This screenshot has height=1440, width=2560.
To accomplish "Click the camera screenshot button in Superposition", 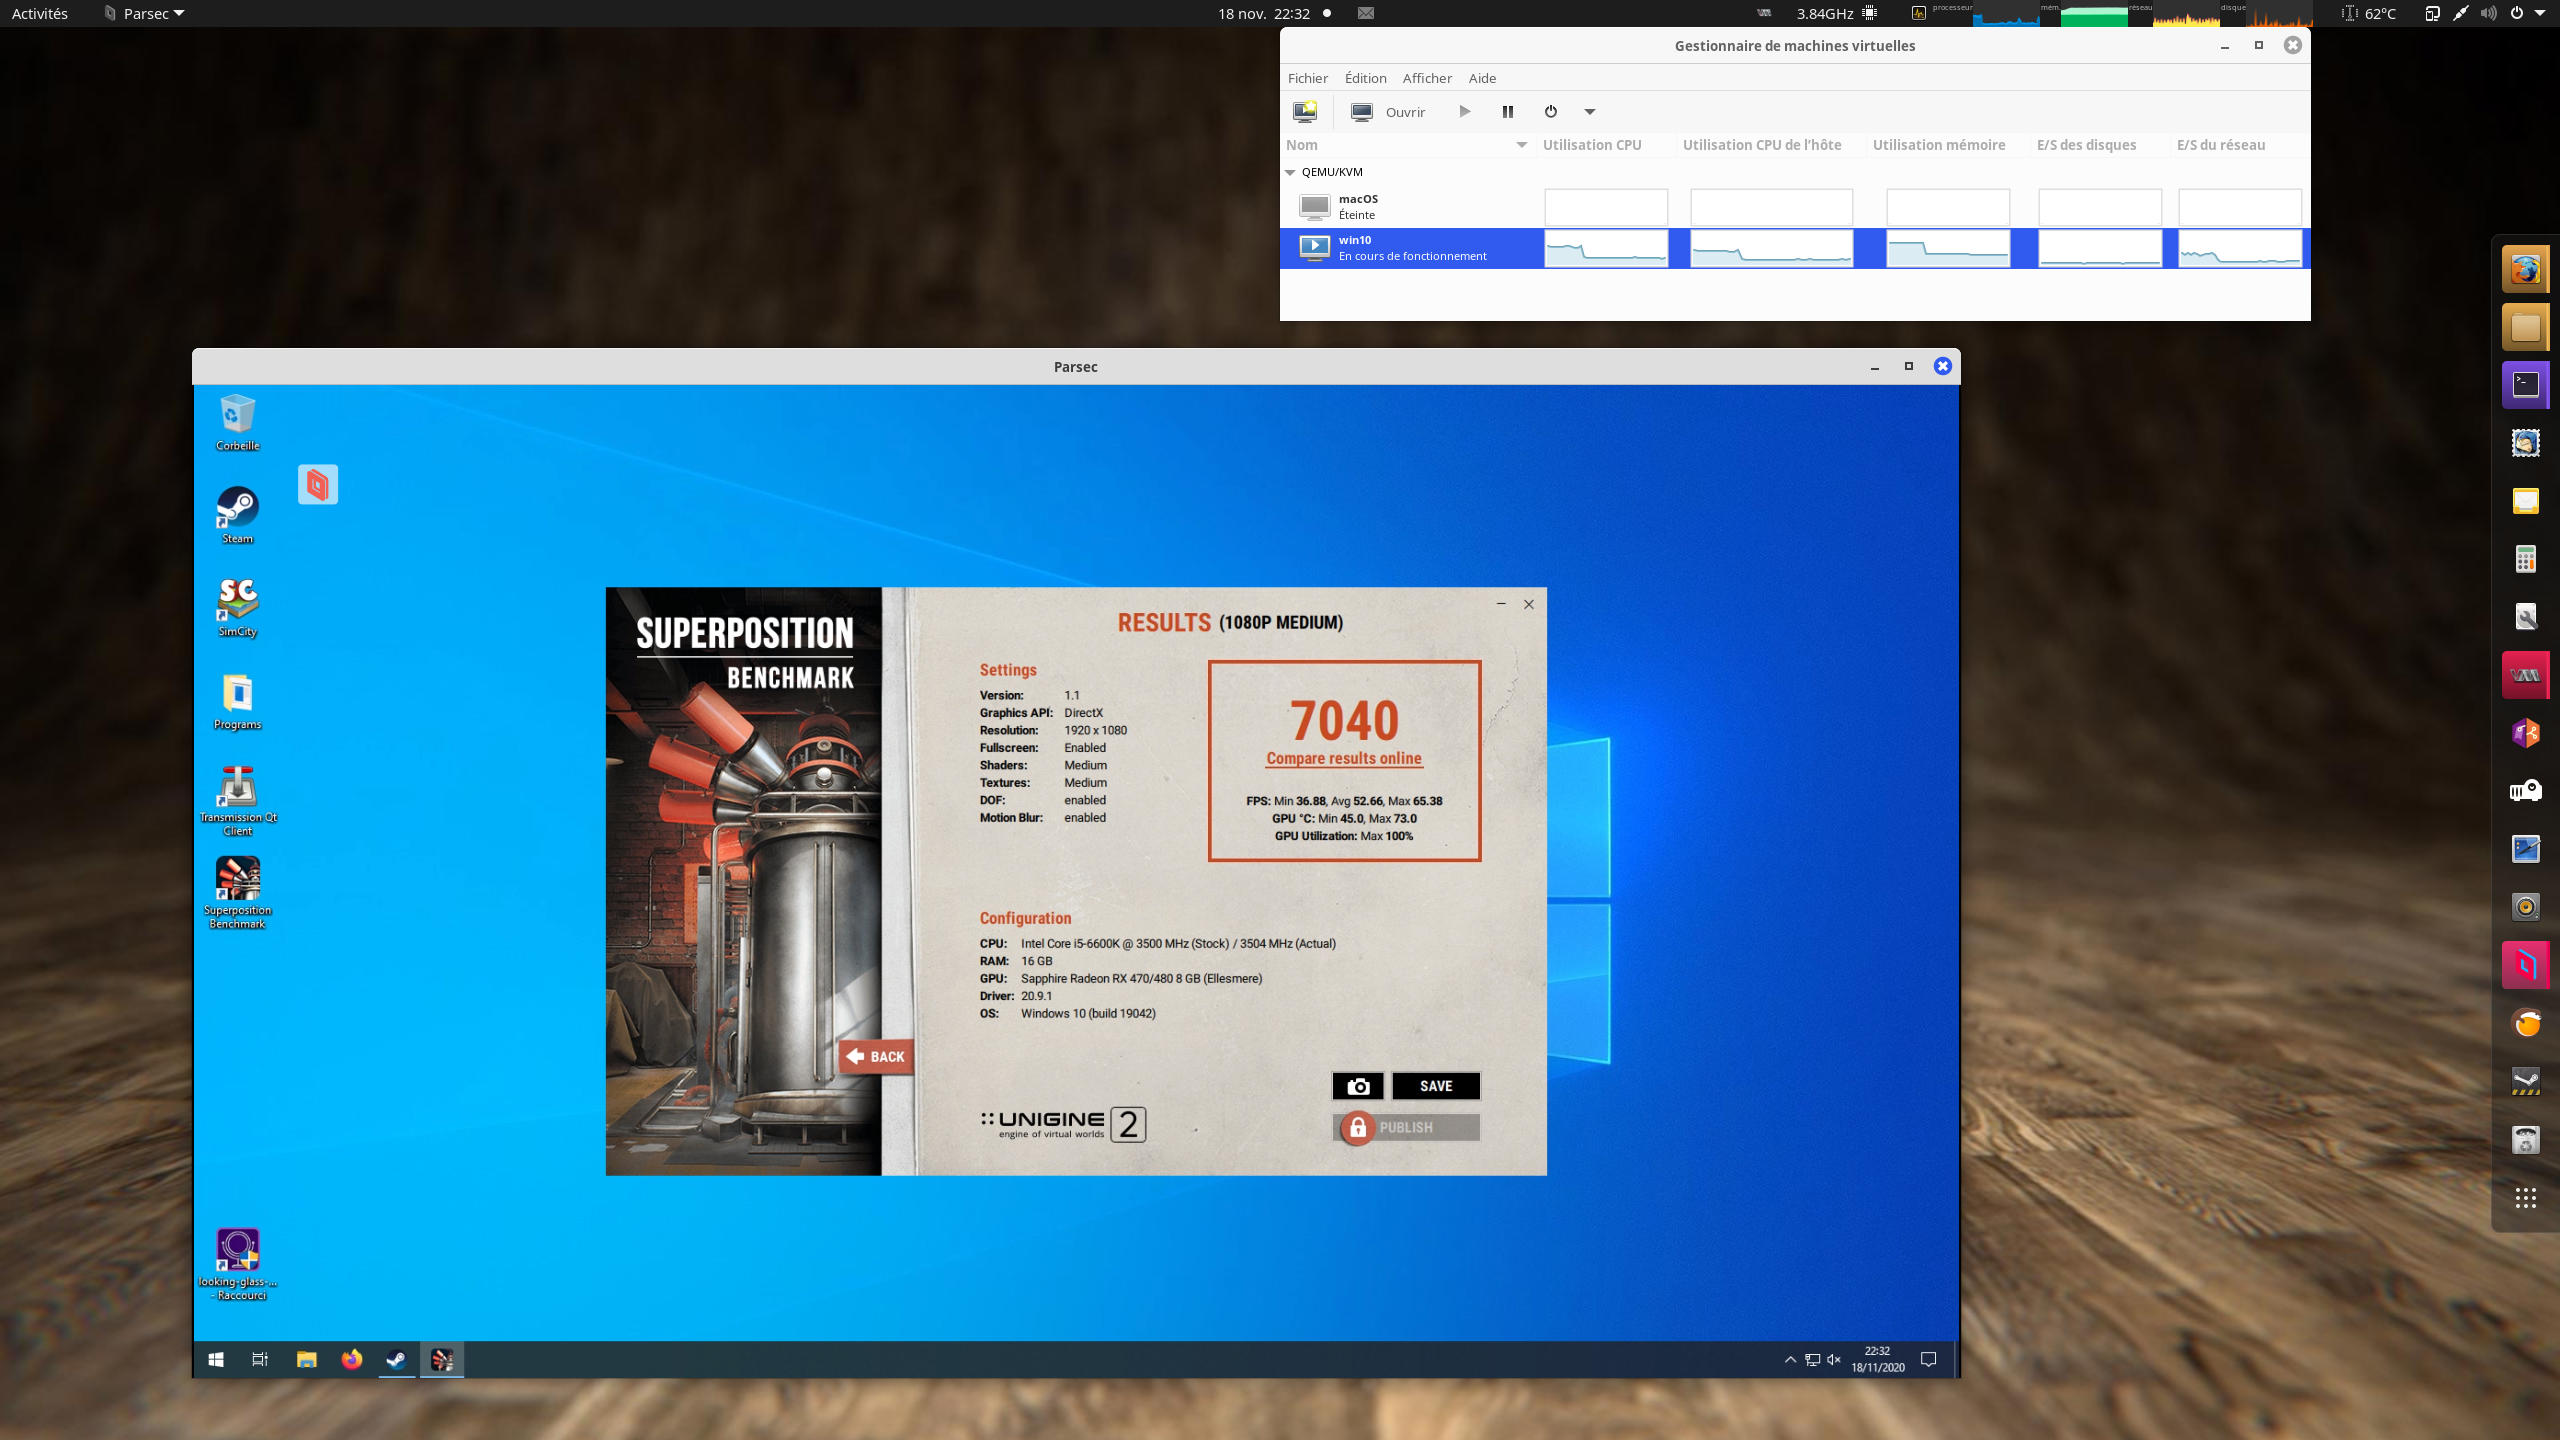I will tap(1357, 1086).
